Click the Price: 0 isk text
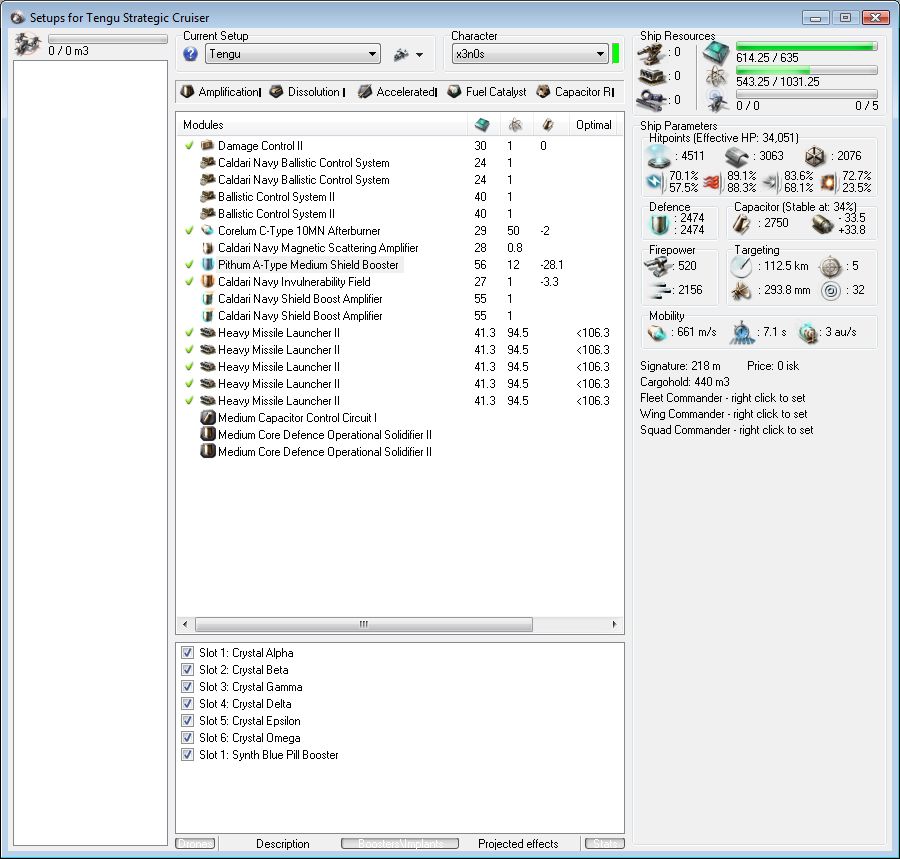Viewport: 900px width, 859px height. pyautogui.click(x=773, y=366)
